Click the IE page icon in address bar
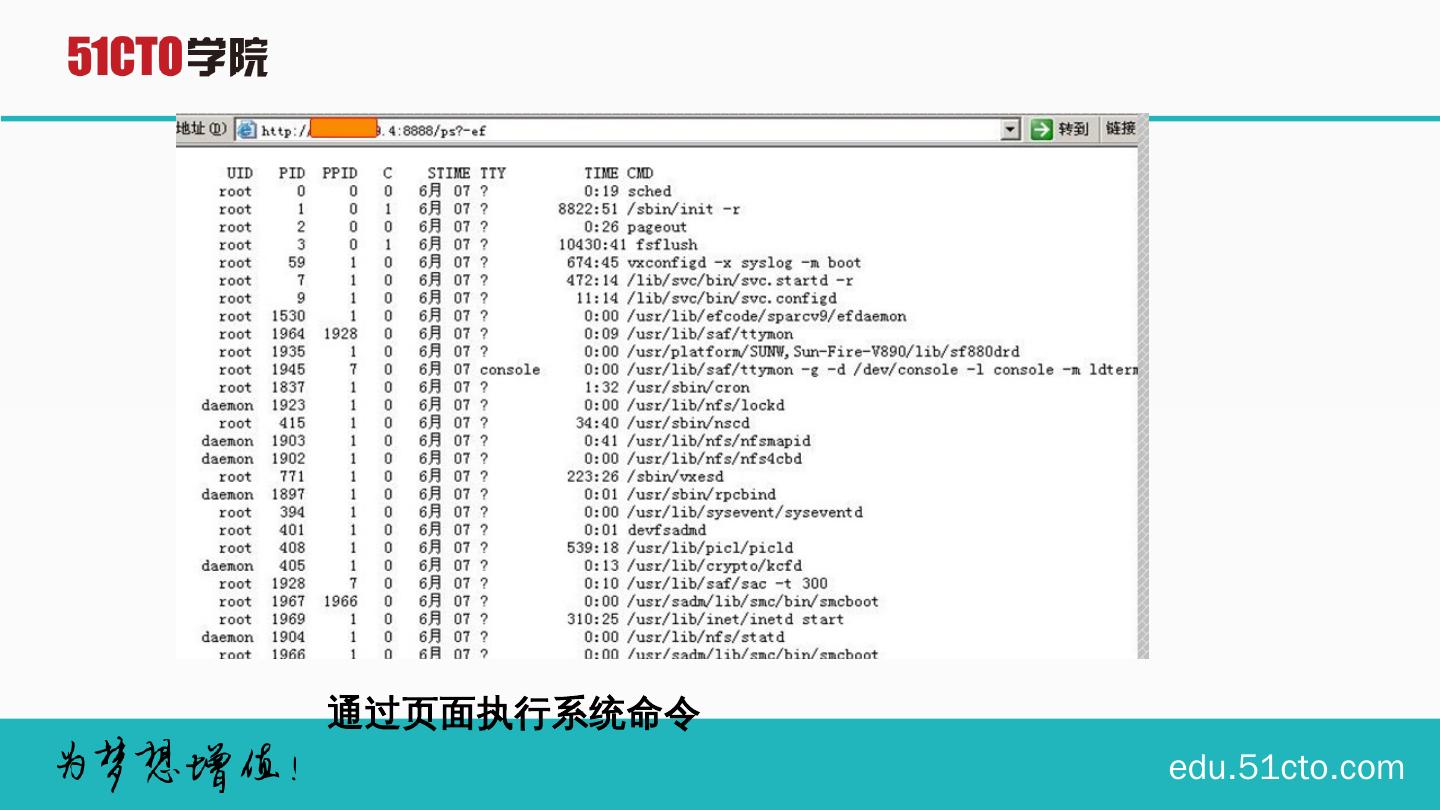 pyautogui.click(x=247, y=130)
